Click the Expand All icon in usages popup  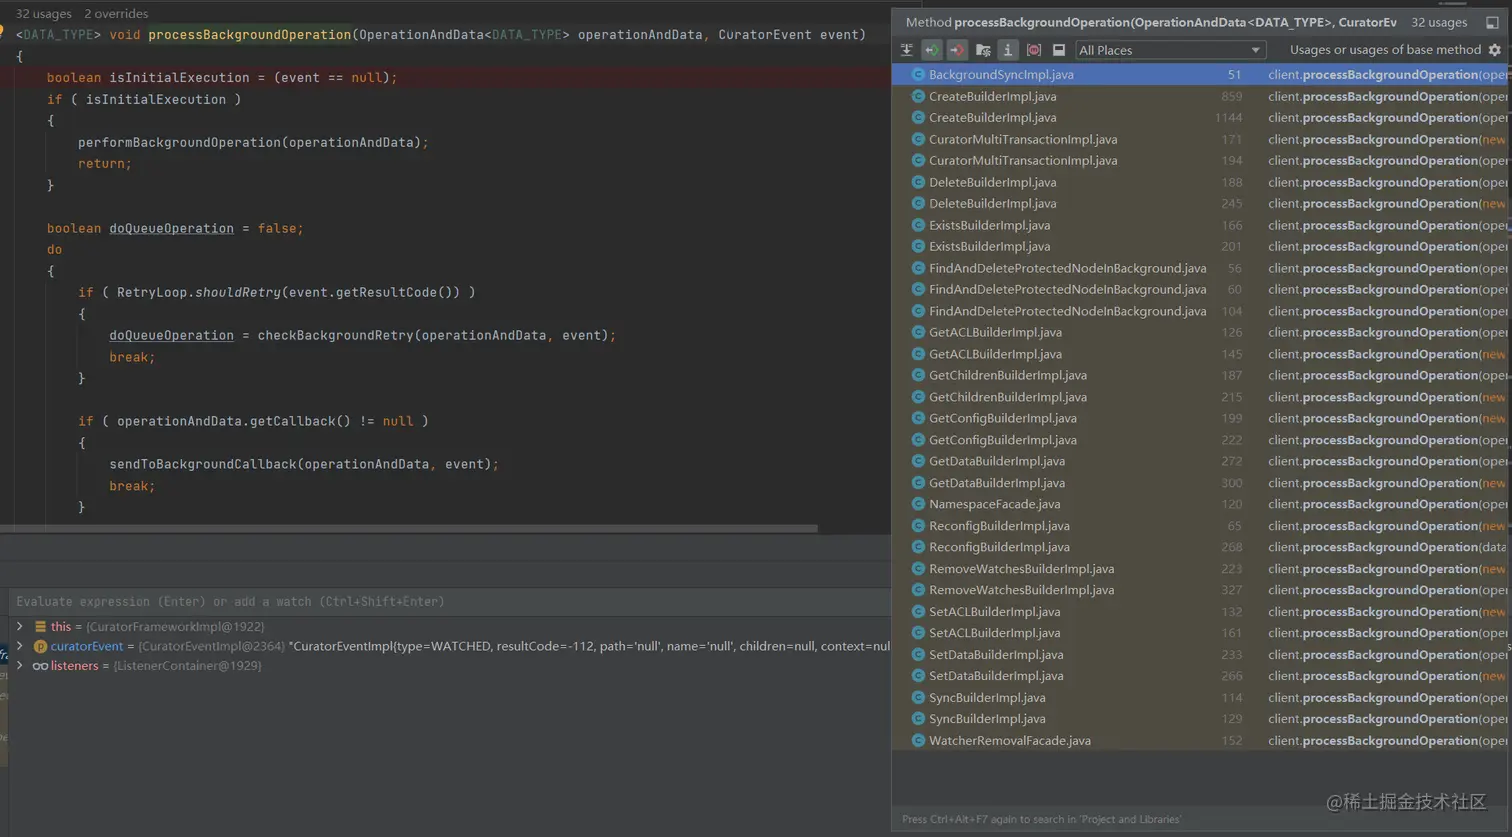click(x=906, y=50)
